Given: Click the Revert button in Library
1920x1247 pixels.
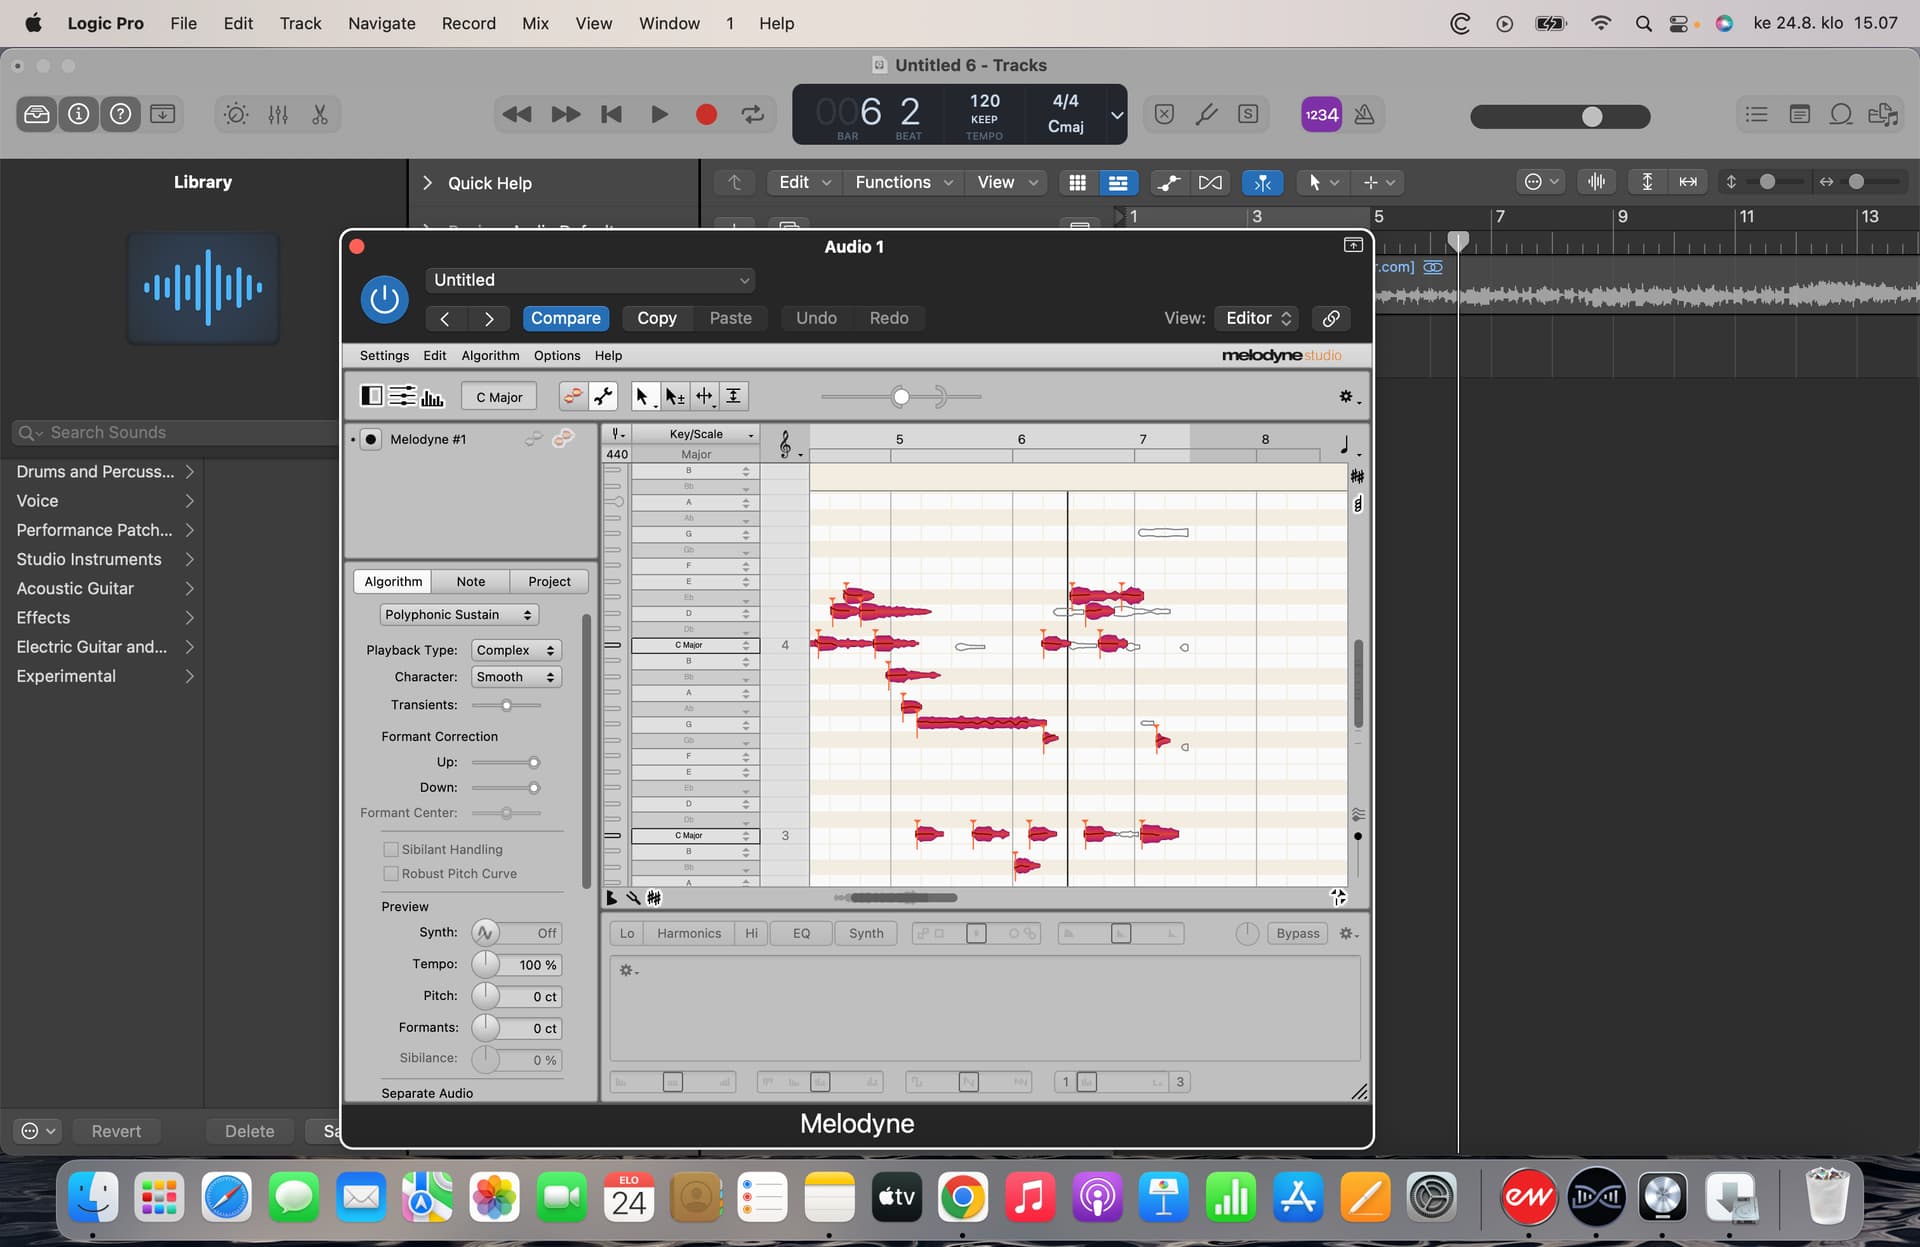Looking at the screenshot, I should coord(116,1131).
